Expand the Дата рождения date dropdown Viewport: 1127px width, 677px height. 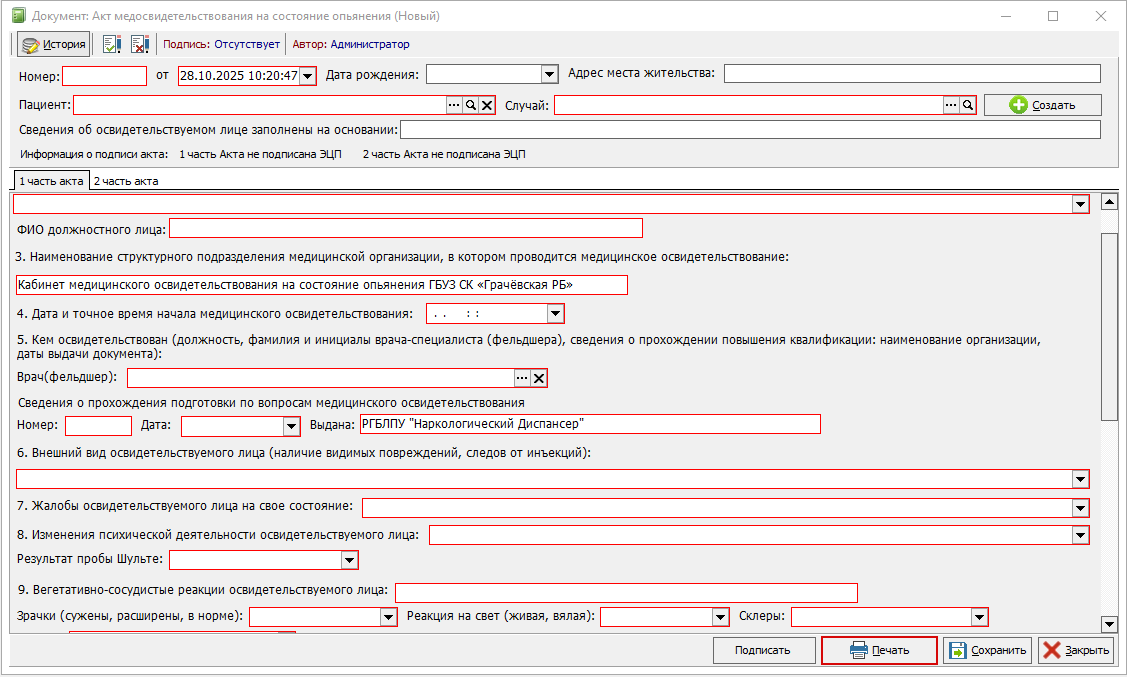coord(548,74)
